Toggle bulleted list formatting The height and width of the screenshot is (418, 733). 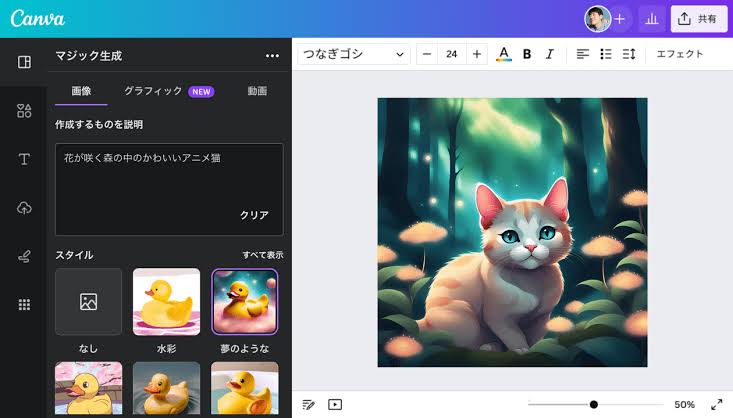tap(605, 54)
